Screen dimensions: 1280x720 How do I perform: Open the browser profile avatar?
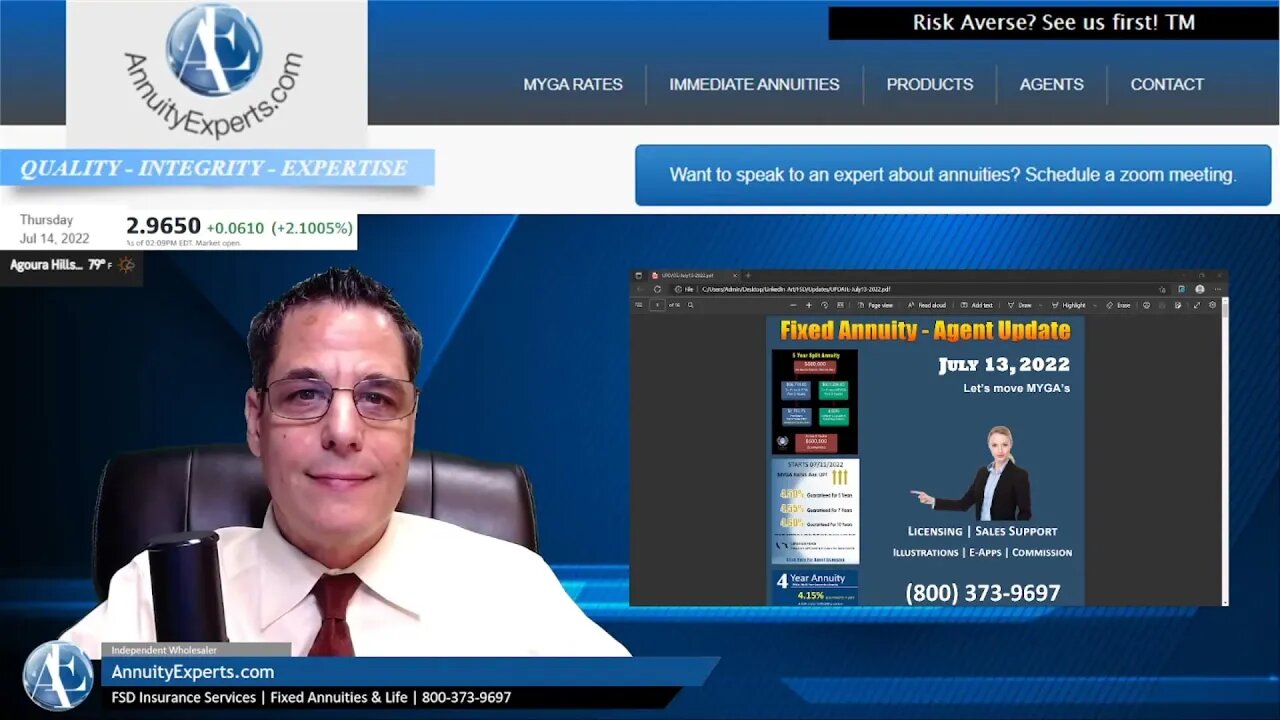(x=1200, y=289)
